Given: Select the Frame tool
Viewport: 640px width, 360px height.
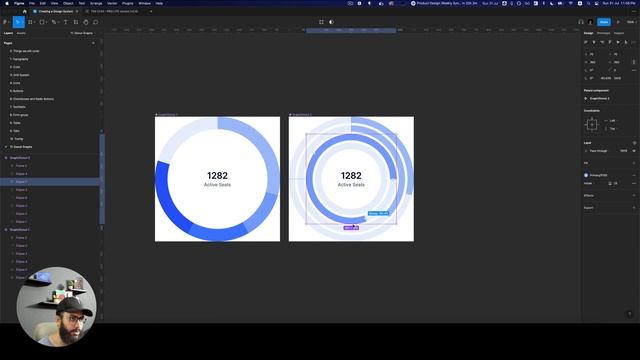Looking at the screenshot, I should [31, 22].
